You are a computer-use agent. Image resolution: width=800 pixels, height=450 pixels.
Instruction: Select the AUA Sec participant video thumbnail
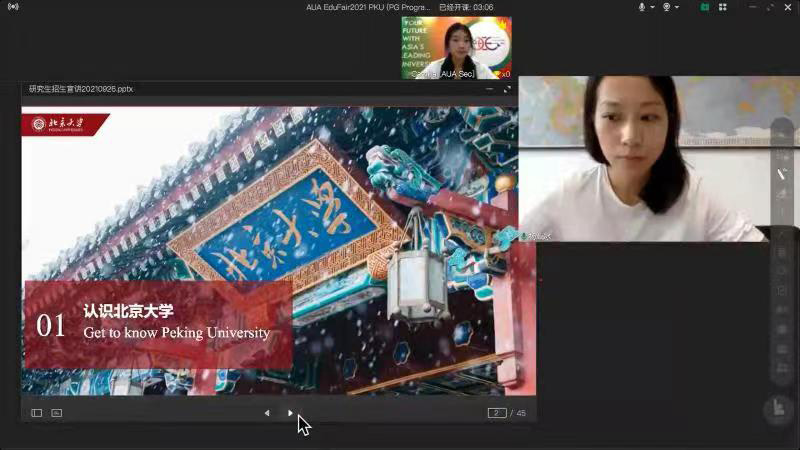pos(456,48)
